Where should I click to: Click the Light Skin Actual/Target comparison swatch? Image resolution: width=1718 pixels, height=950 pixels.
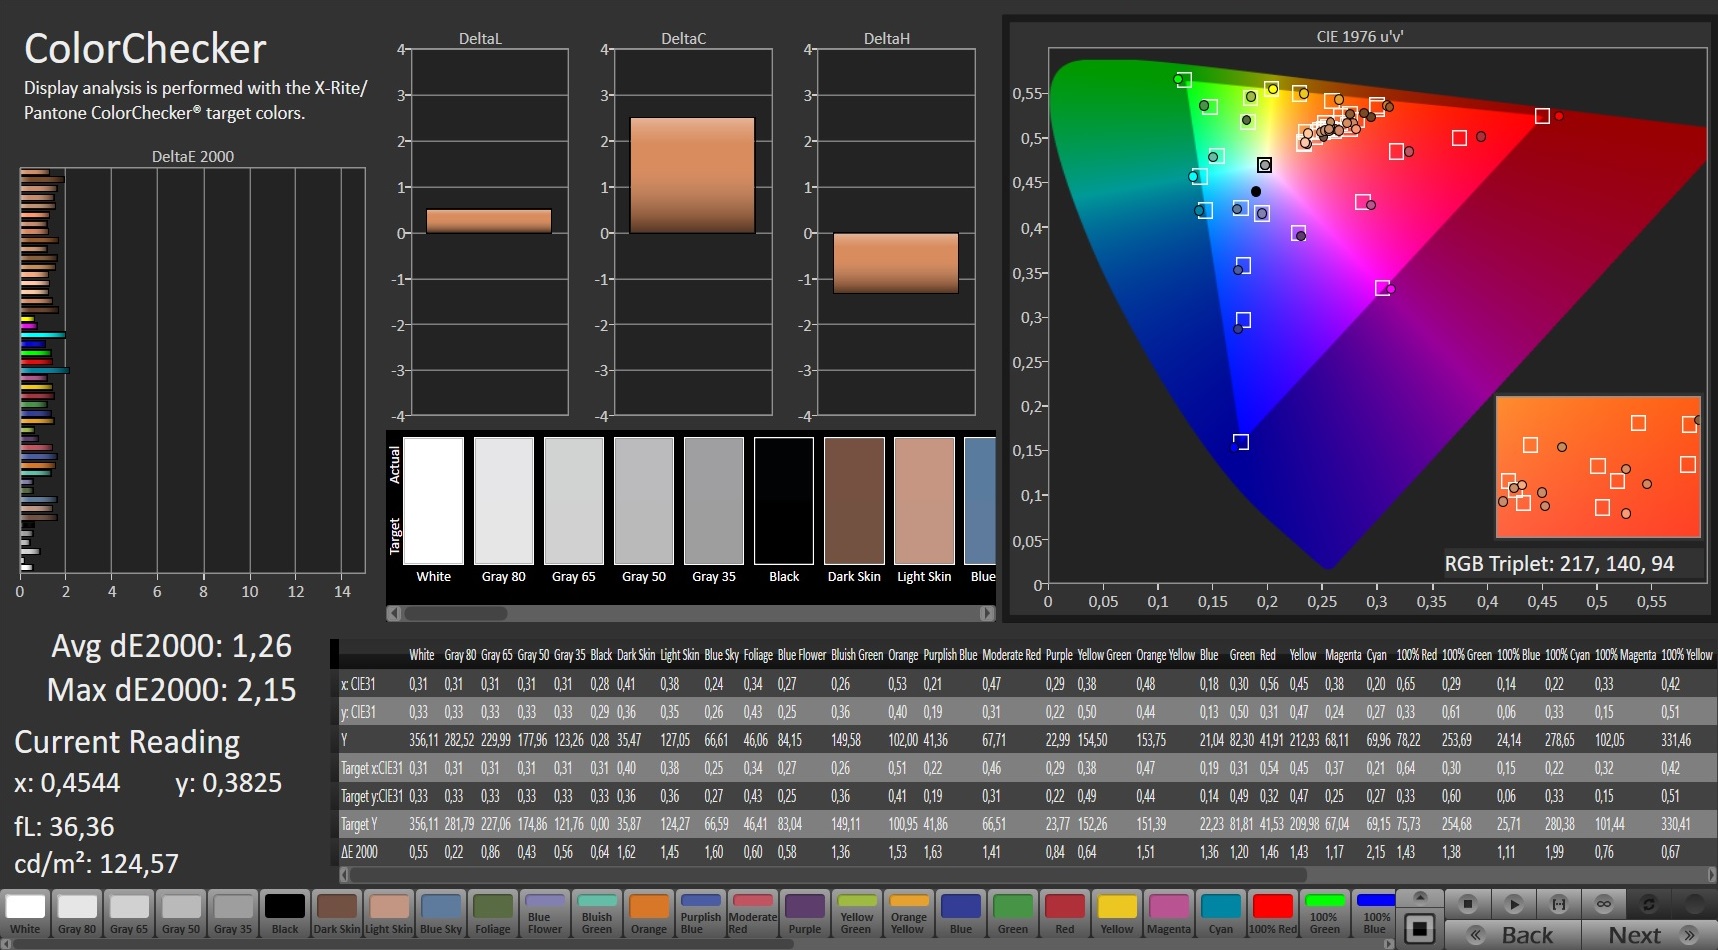[x=924, y=500]
